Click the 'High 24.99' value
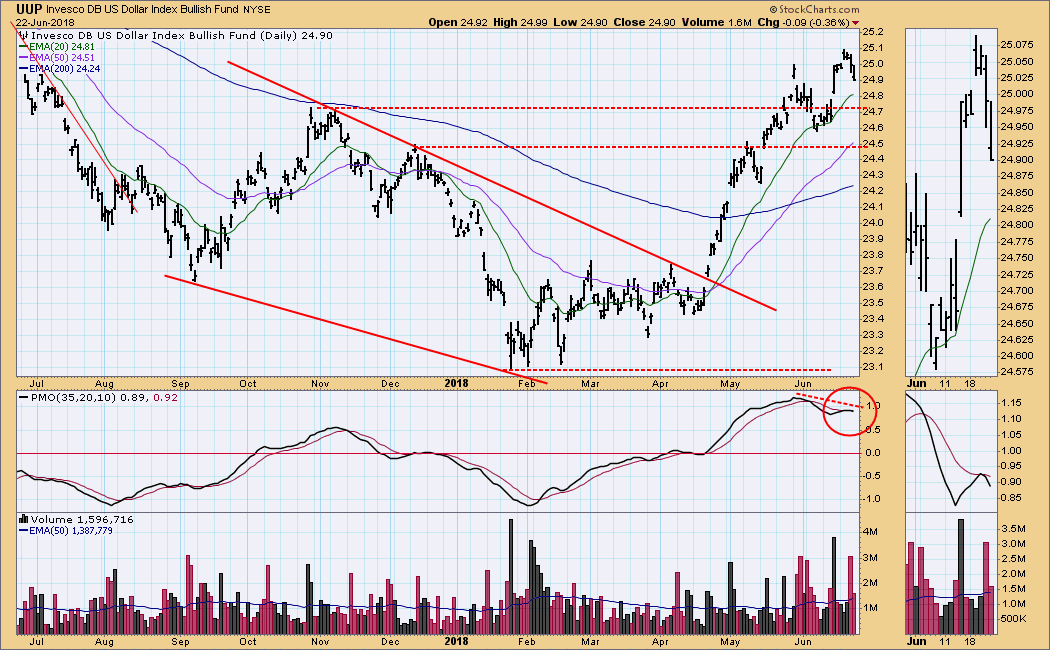This screenshot has width=1050, height=650. coord(520,22)
